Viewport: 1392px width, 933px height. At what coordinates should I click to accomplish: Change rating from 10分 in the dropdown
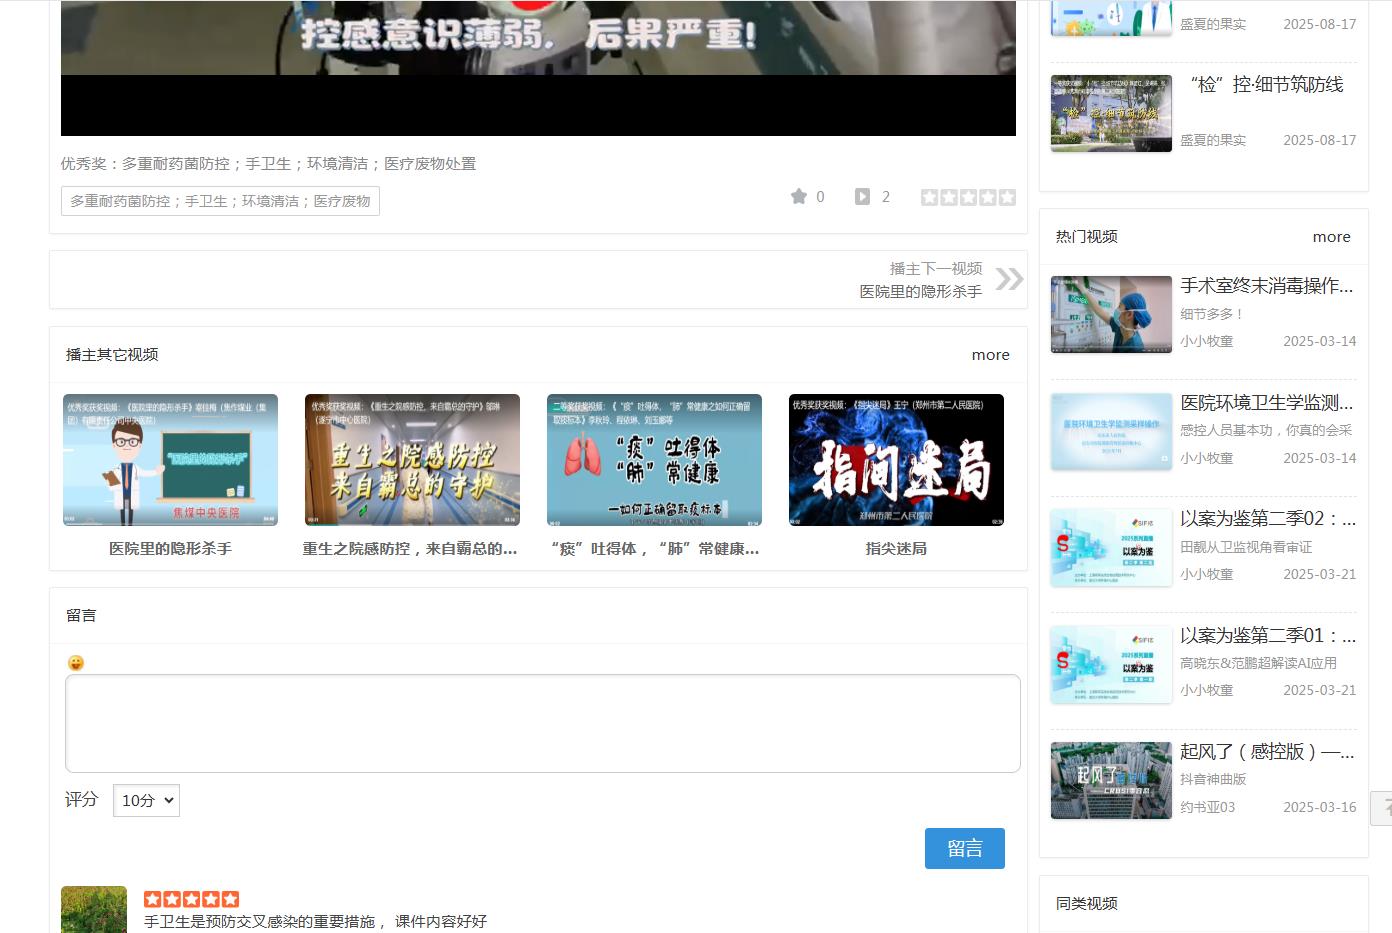[x=146, y=800]
